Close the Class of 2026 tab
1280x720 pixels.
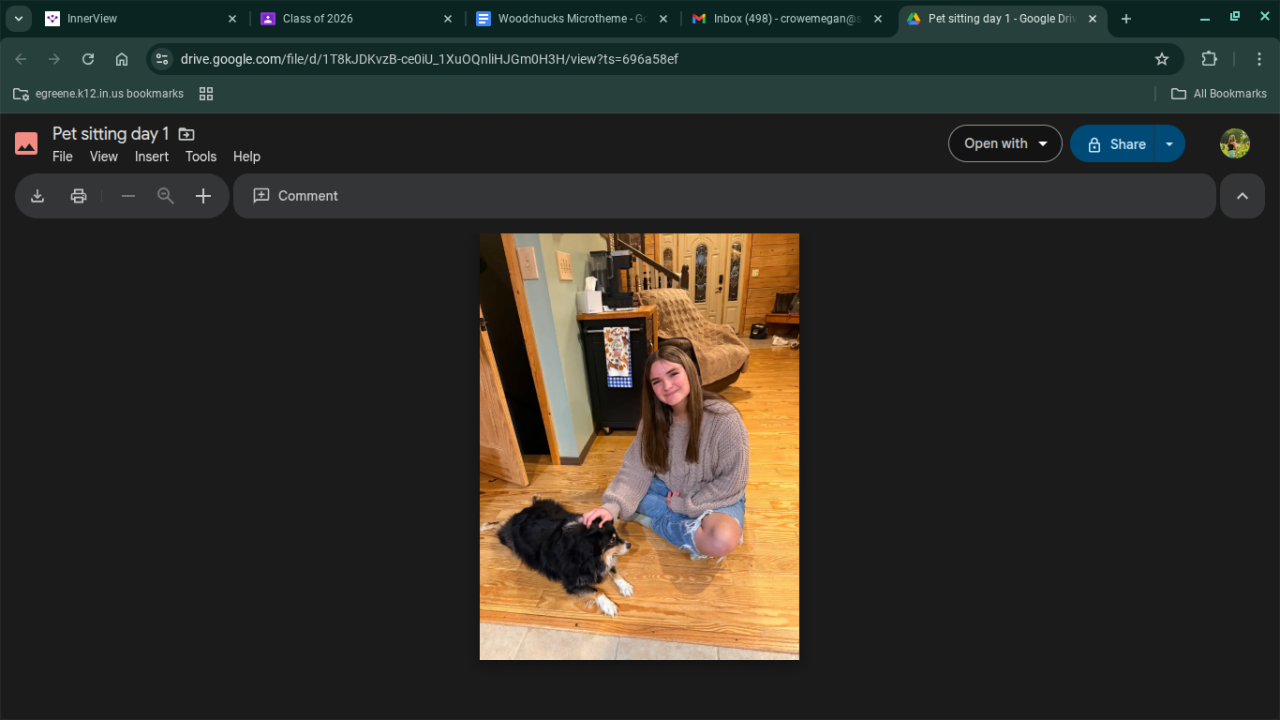[447, 19]
